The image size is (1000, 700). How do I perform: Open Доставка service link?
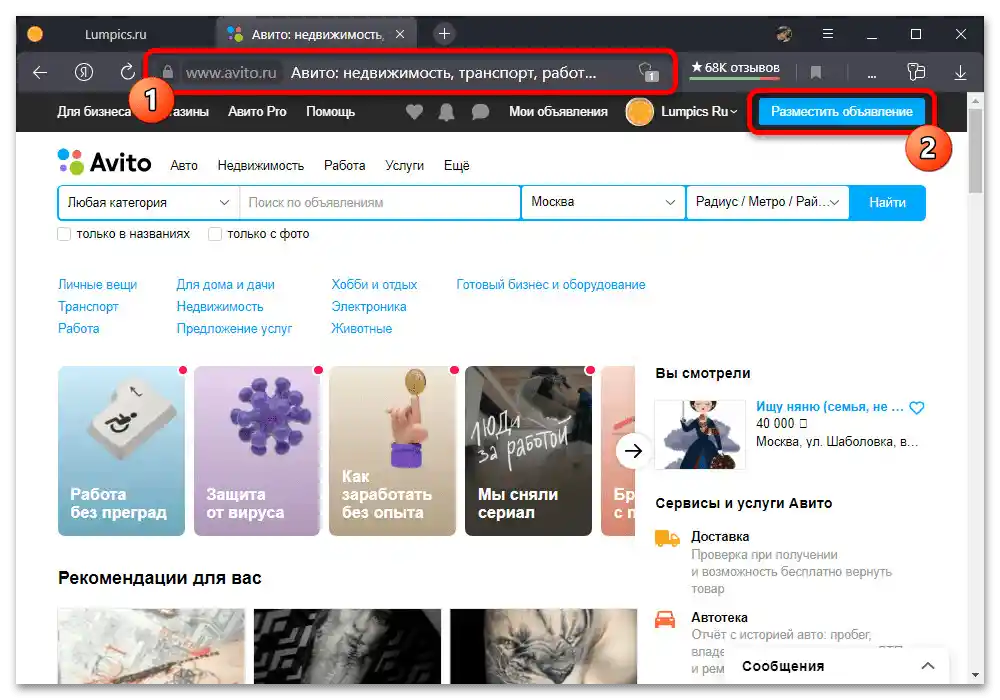click(720, 537)
